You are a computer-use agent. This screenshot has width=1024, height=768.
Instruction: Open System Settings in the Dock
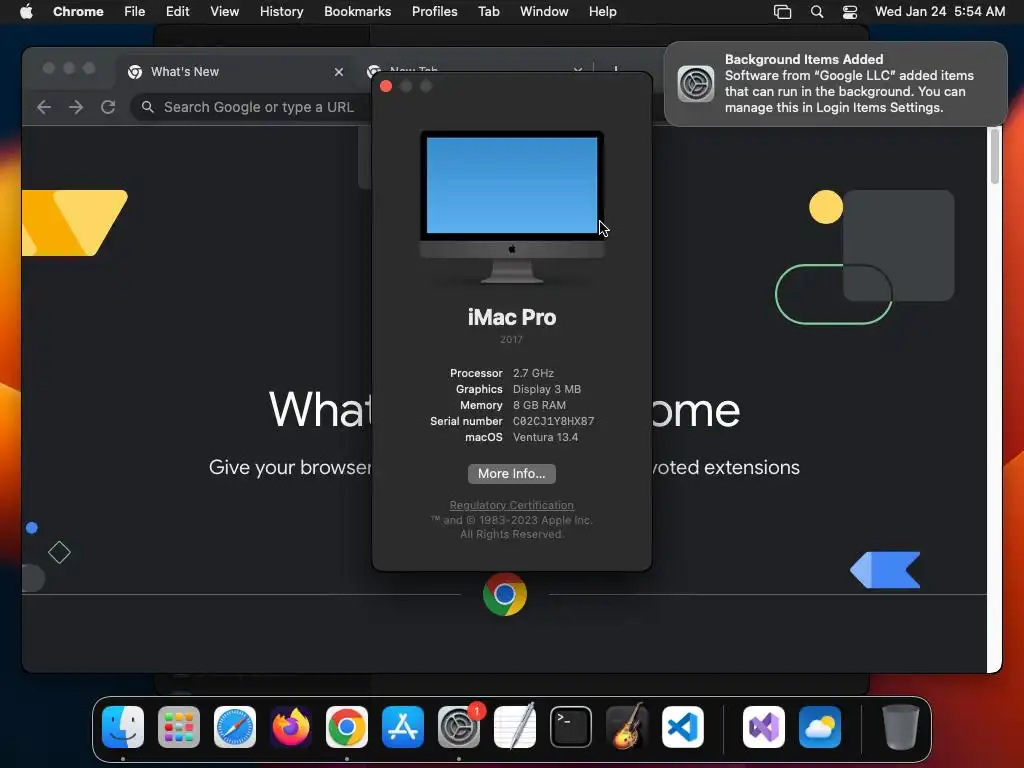458,727
